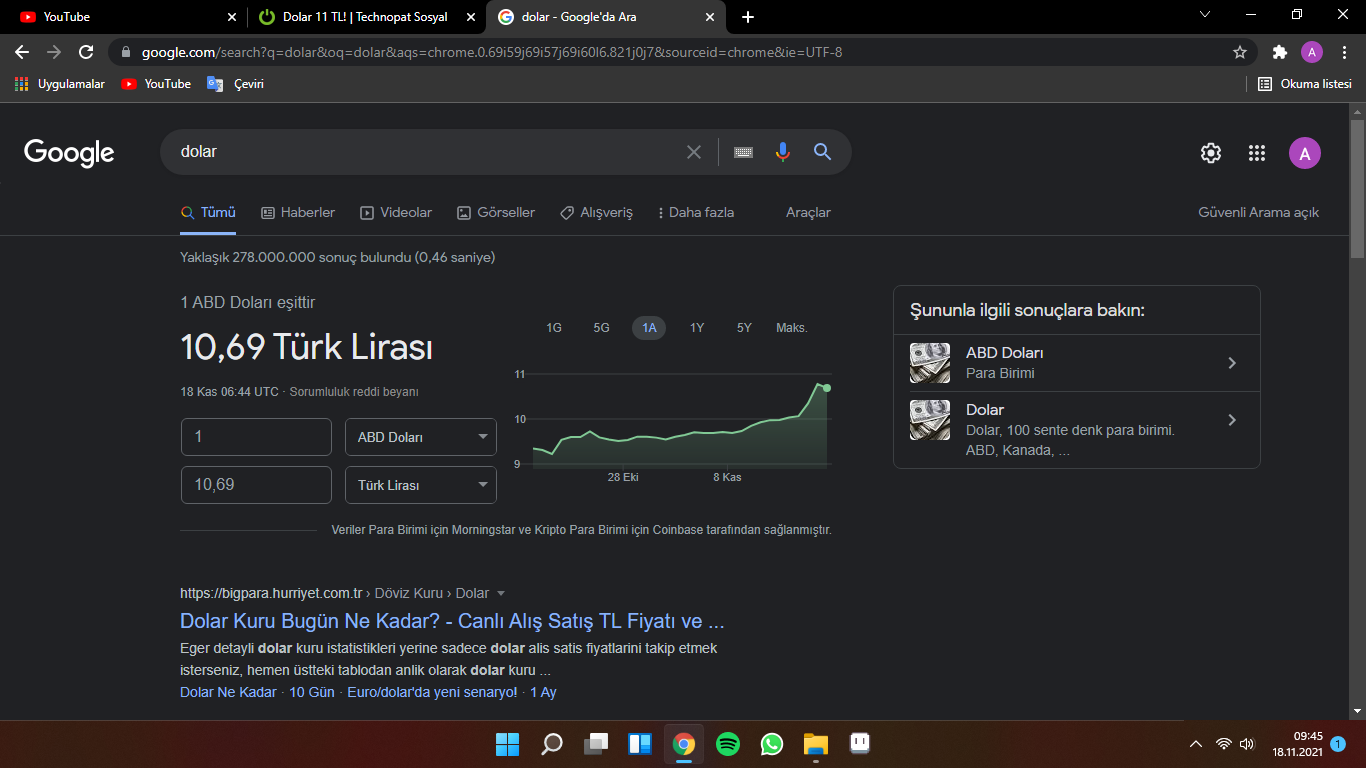Show hidden system tray icons
The width and height of the screenshot is (1366, 768).
1195,744
